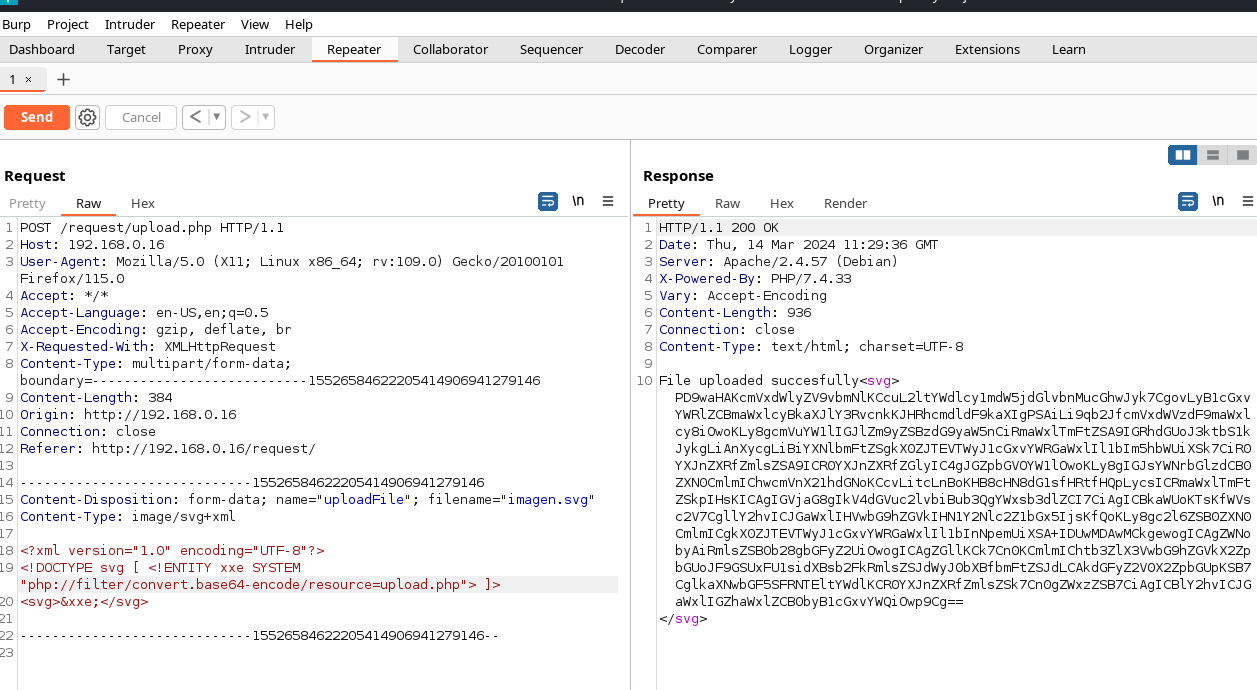Open the forward history dropdown arrow
Screen dimensions: 1257x690
tap(265, 117)
